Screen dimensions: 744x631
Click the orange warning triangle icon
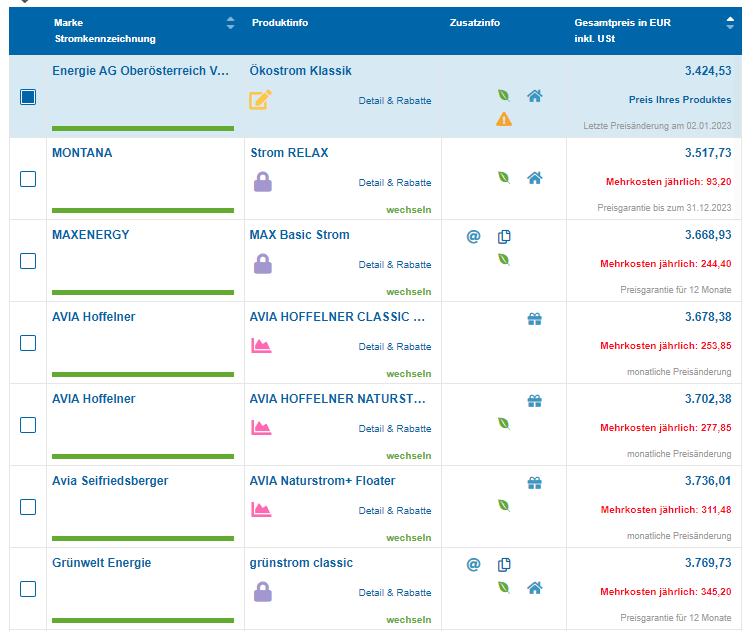click(x=504, y=119)
